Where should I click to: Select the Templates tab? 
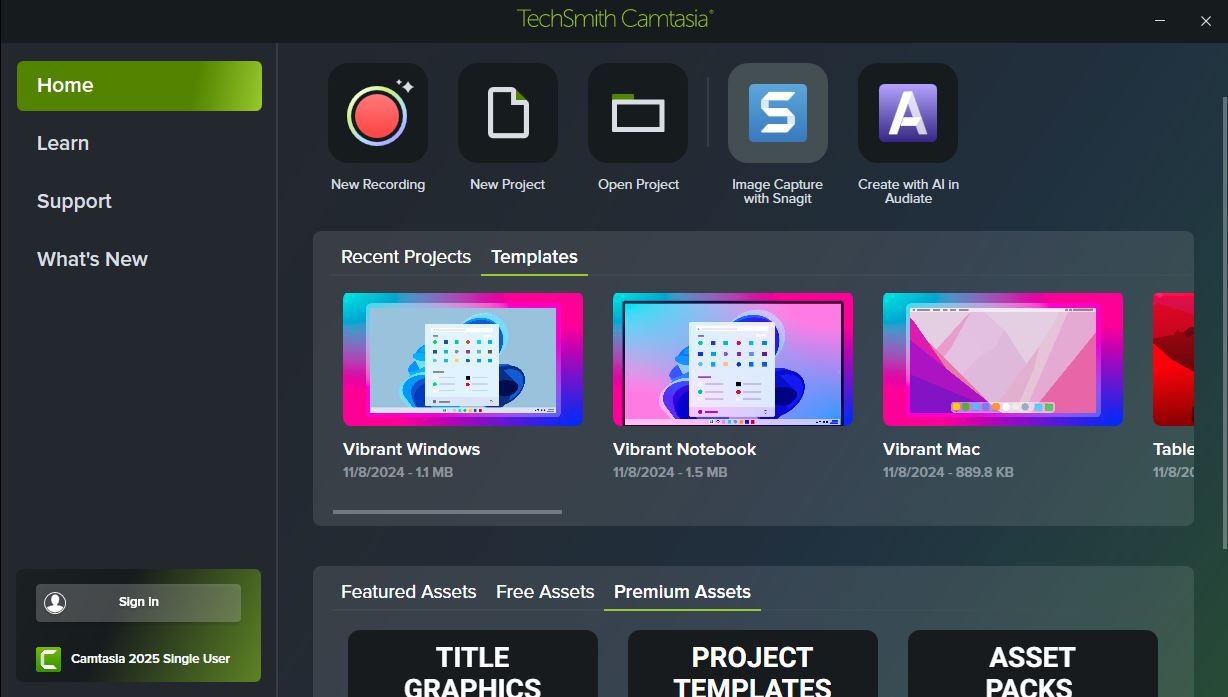point(534,257)
